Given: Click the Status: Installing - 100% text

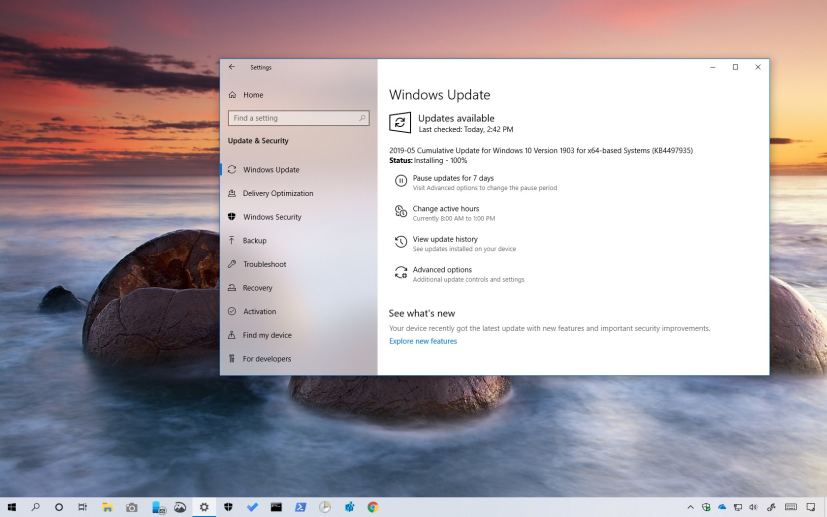Looking at the screenshot, I should pyautogui.click(x=428, y=160).
